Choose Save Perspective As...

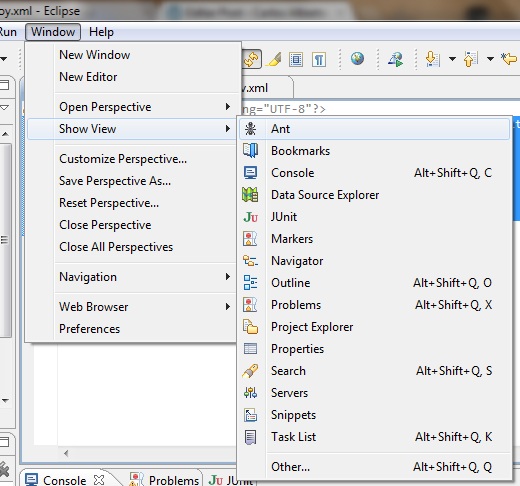pyautogui.click(x=133, y=181)
